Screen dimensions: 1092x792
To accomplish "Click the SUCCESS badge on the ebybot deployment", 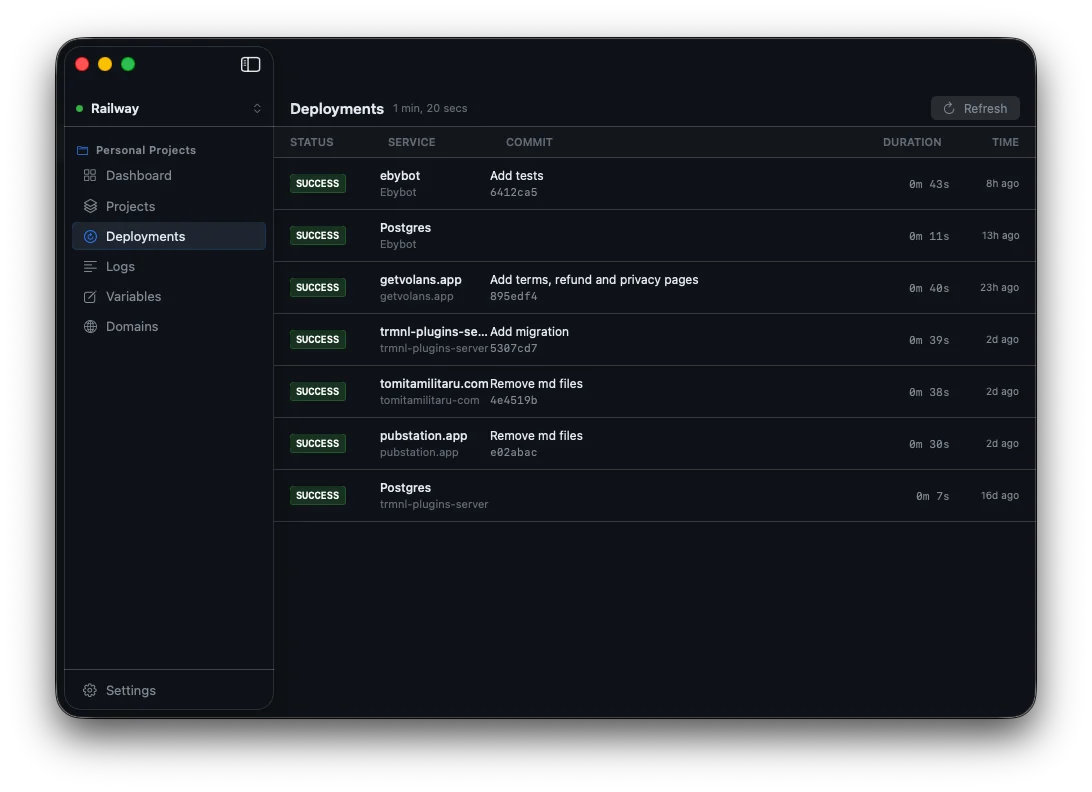I will tap(317, 184).
